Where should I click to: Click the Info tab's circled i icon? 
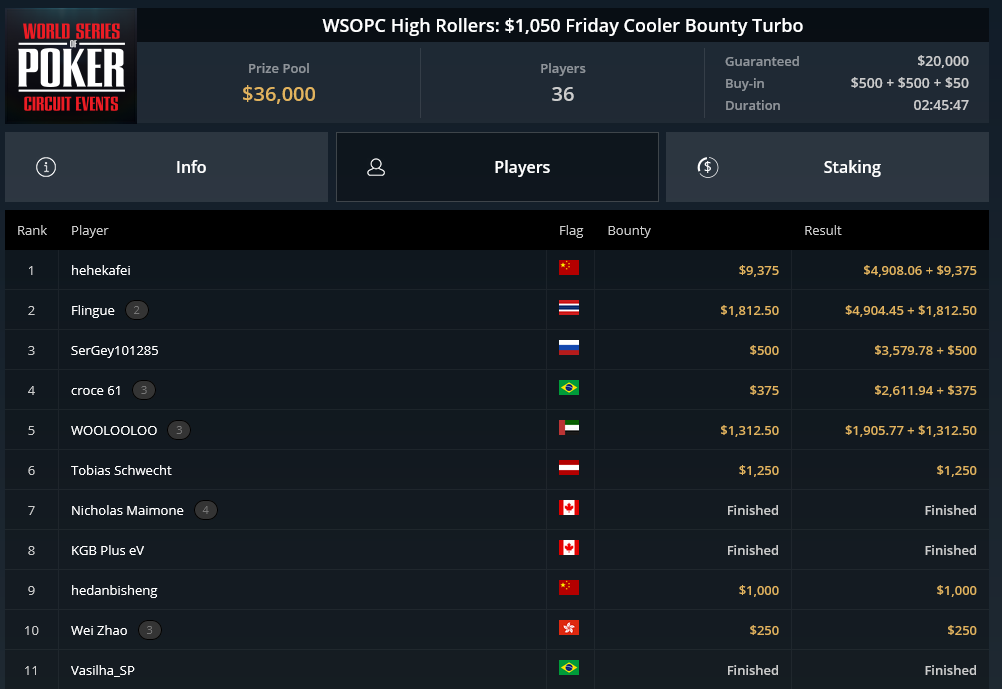[x=46, y=167]
